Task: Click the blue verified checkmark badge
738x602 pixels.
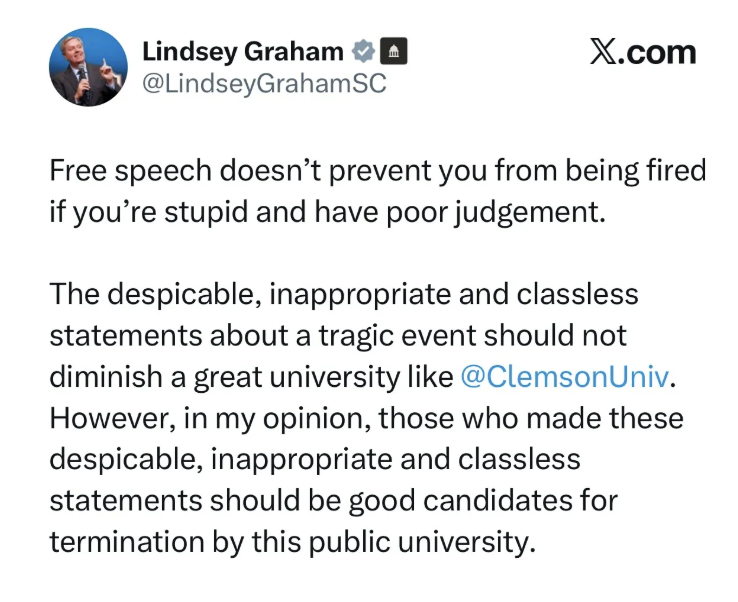Action: point(363,51)
